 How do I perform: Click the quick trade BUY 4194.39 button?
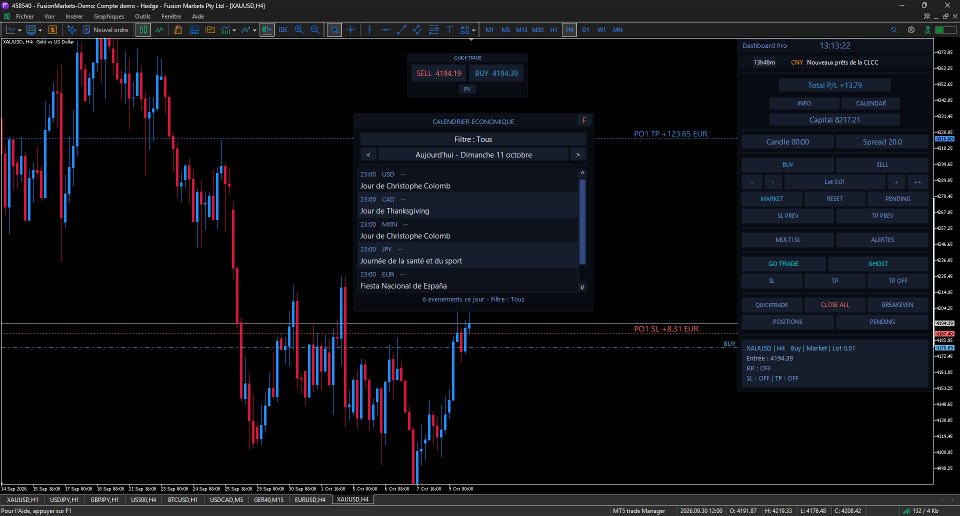pyautogui.click(x=497, y=73)
